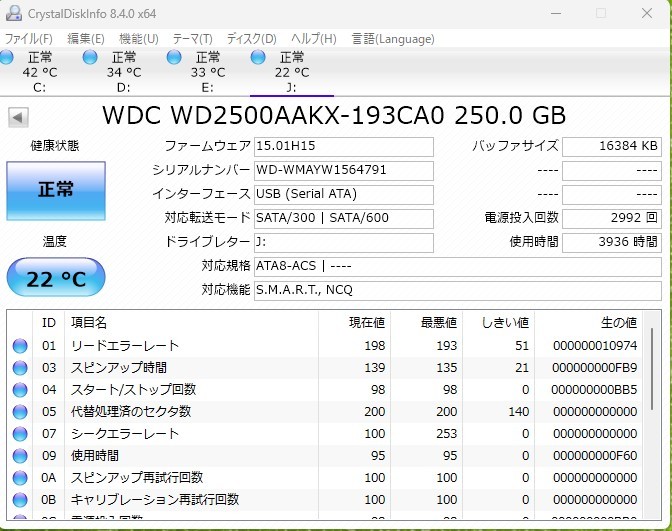Select drive D: status orb at 34 °C
Screen dimensions: 672x531
[x=91, y=58]
